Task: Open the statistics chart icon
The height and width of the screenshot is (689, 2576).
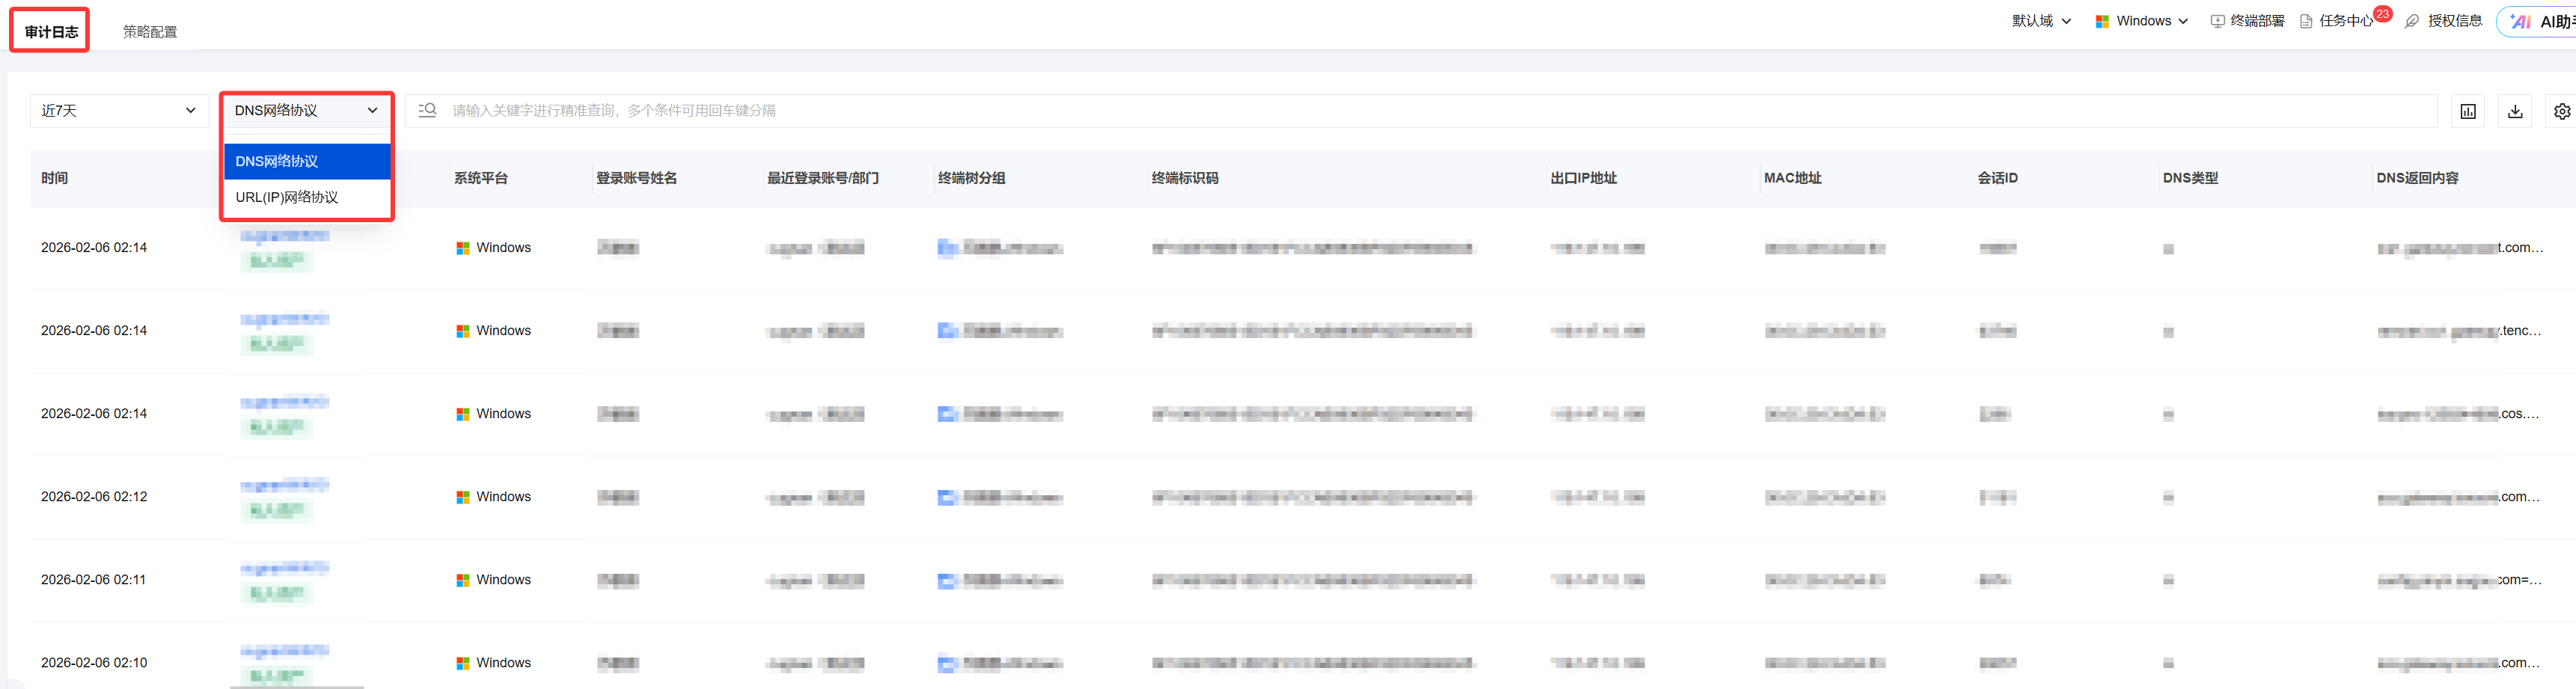Action: click(2468, 111)
